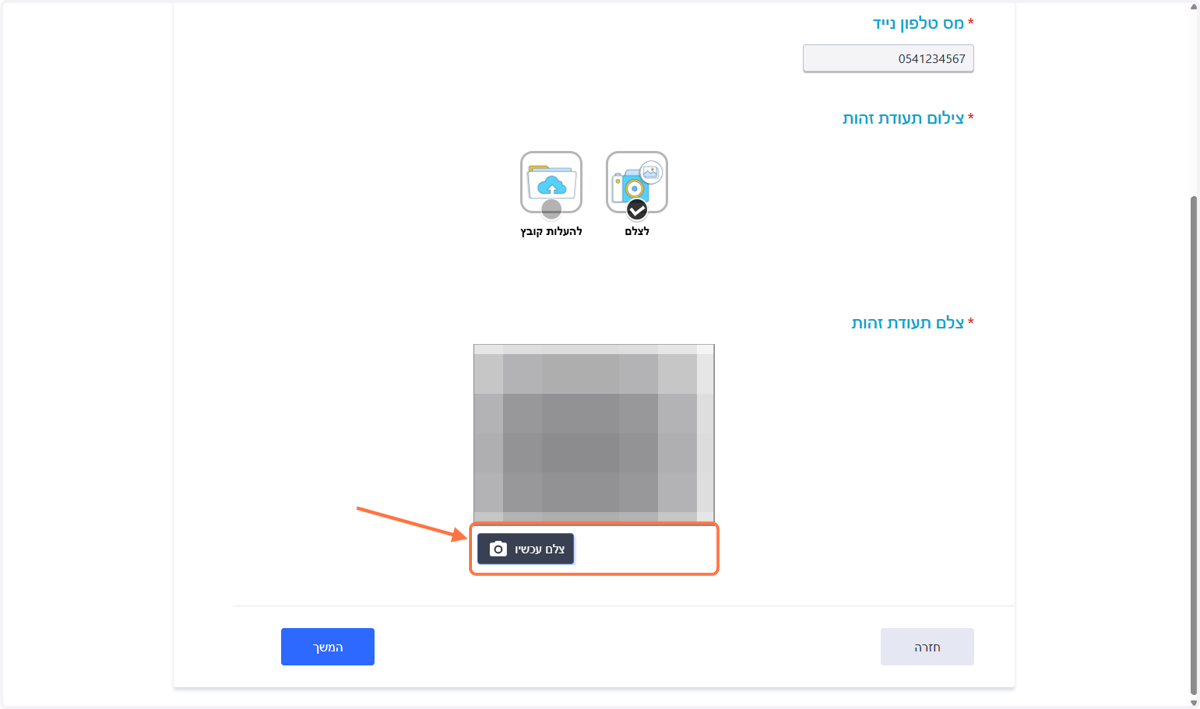This screenshot has height=709, width=1200.
Task: Toggle the gray radio under upload file option
Action: pos(551,209)
